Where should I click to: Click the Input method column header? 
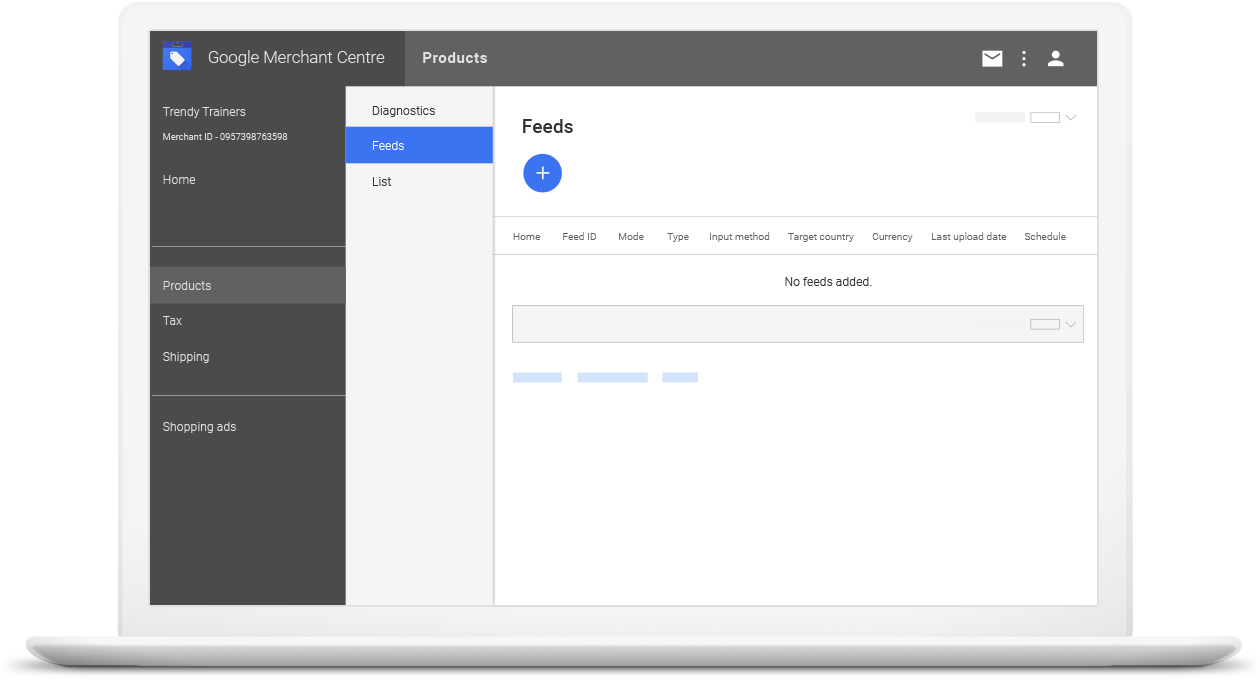coord(739,237)
